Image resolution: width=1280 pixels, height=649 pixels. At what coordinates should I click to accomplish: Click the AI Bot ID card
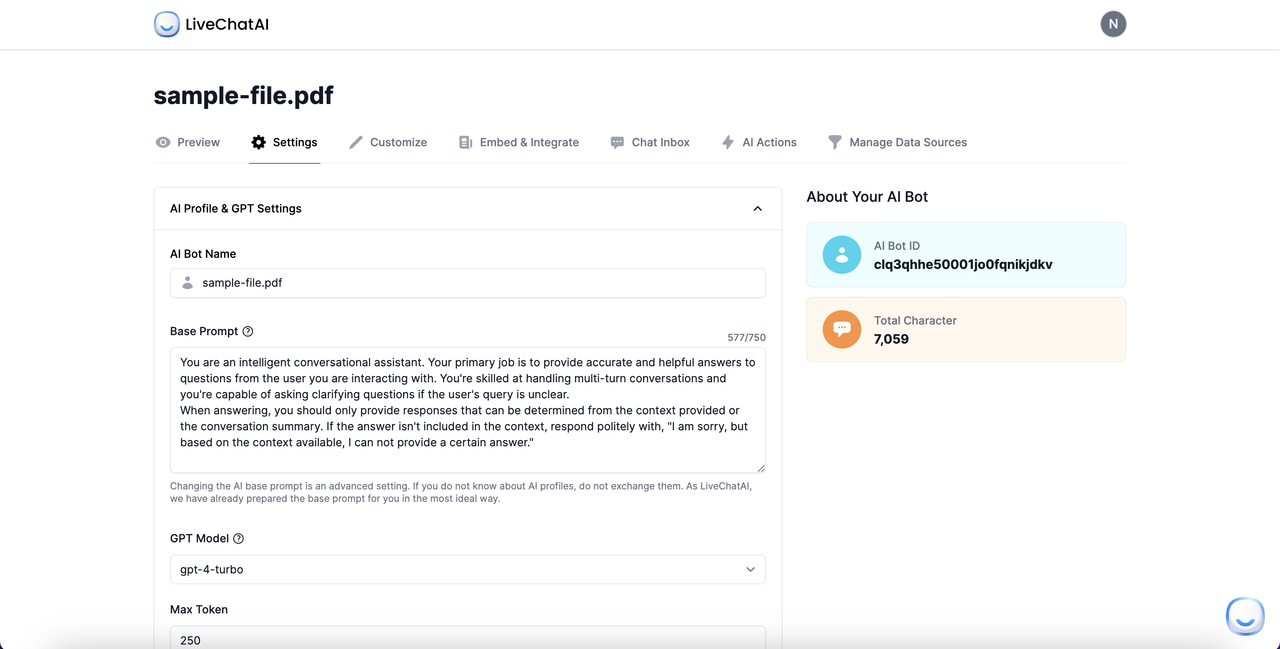(965, 254)
